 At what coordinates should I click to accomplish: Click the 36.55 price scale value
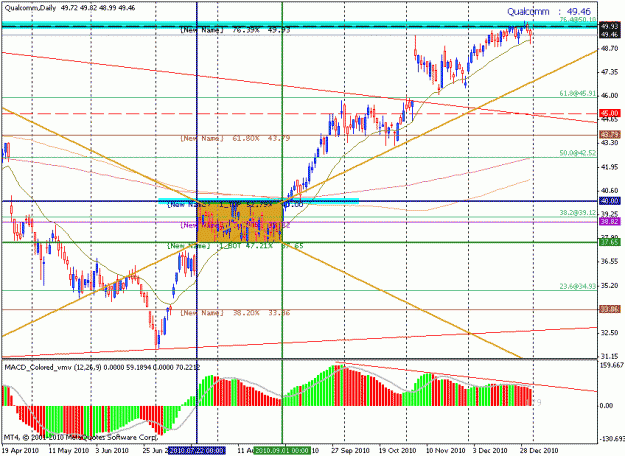(x=610, y=261)
